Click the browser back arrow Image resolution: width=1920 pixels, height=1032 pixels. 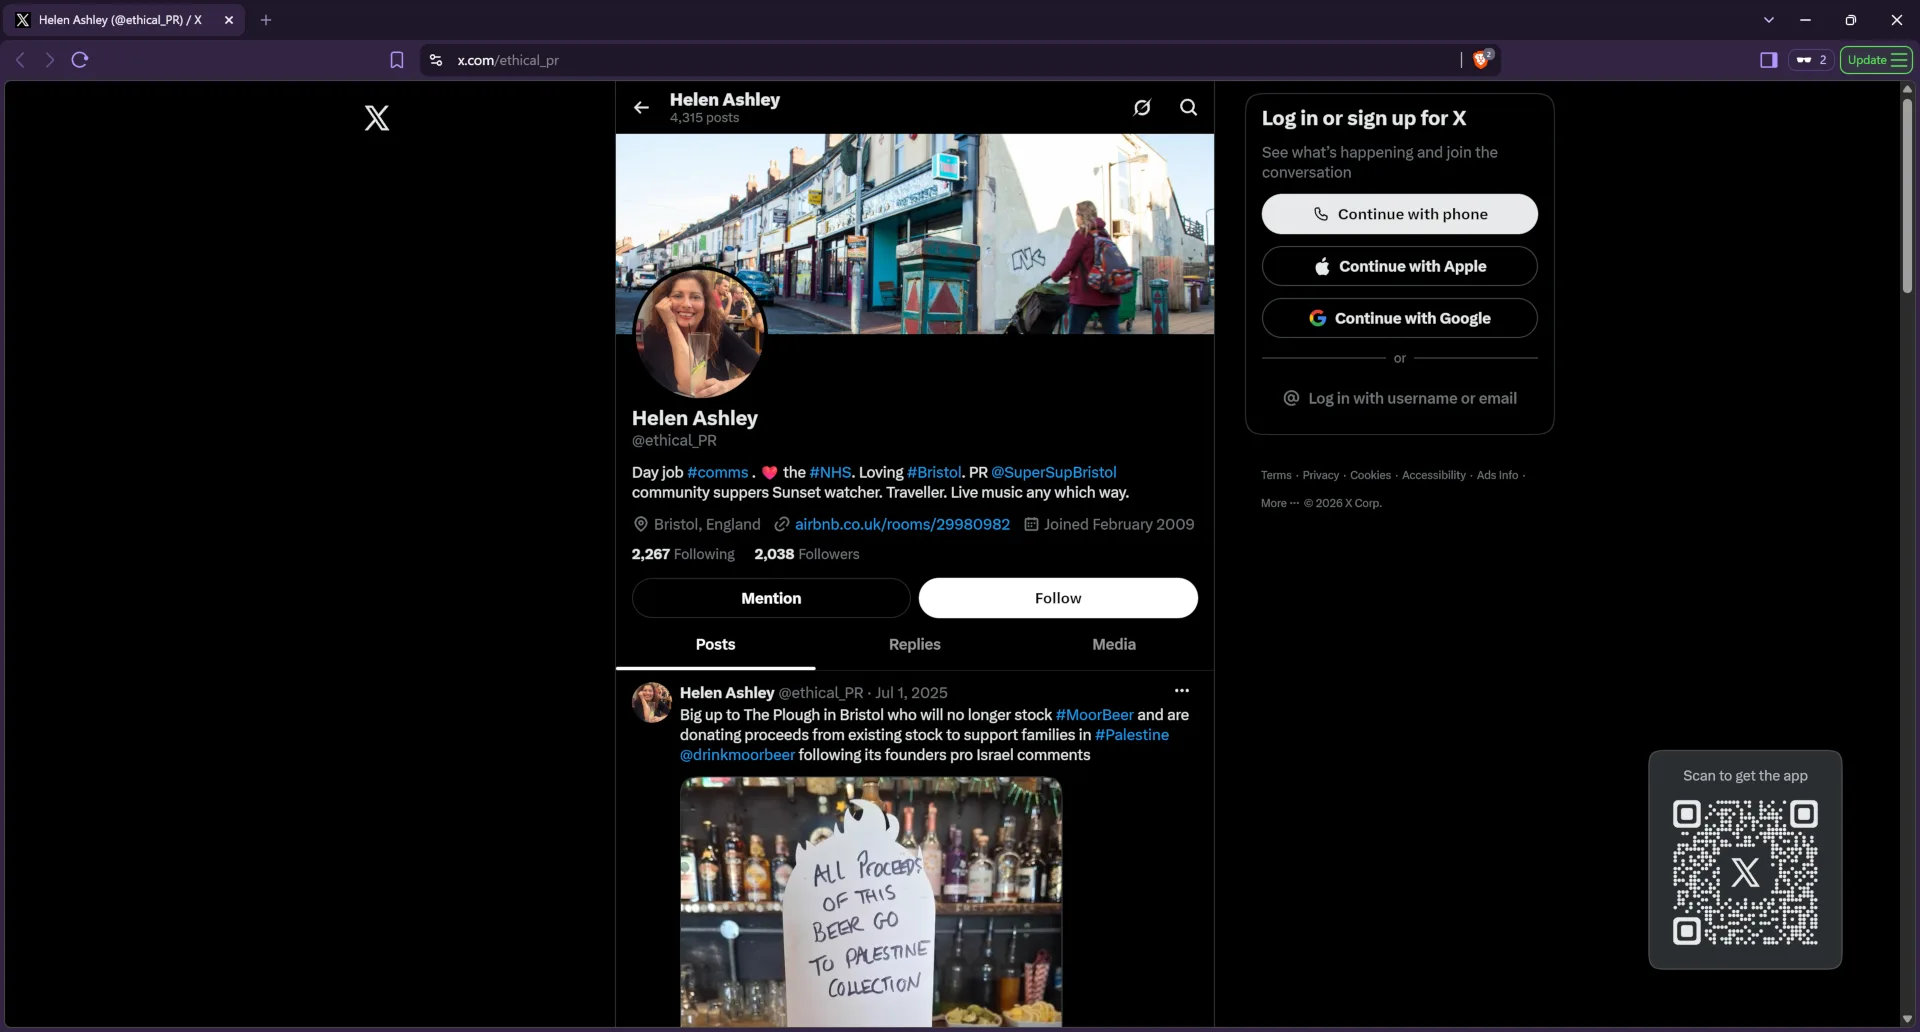pyautogui.click(x=20, y=60)
